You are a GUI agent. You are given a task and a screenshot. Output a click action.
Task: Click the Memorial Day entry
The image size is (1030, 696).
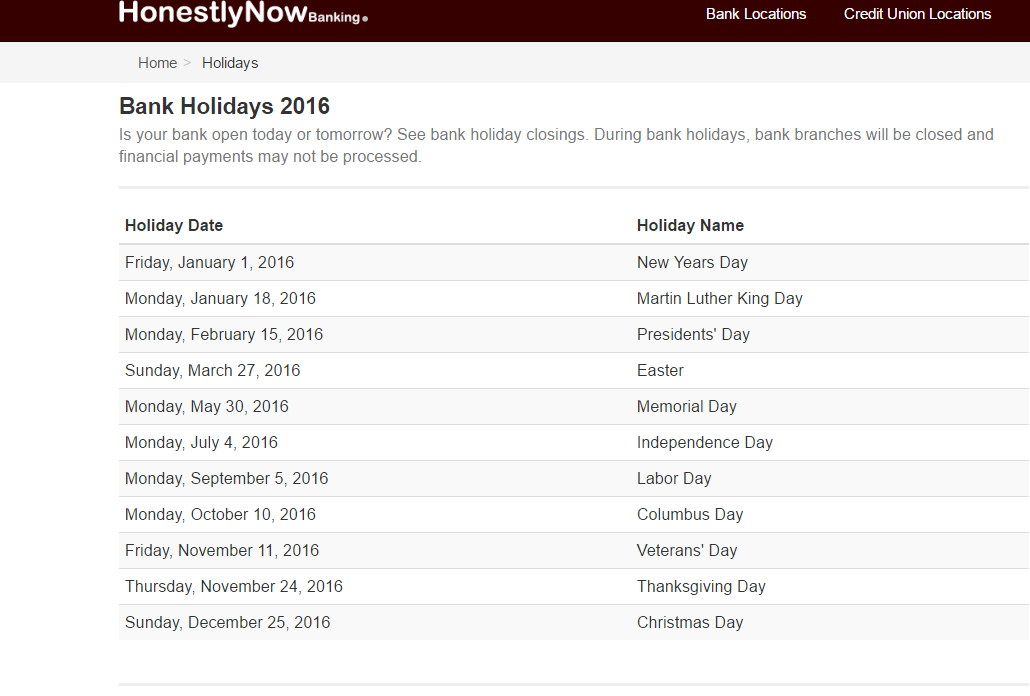coord(686,406)
